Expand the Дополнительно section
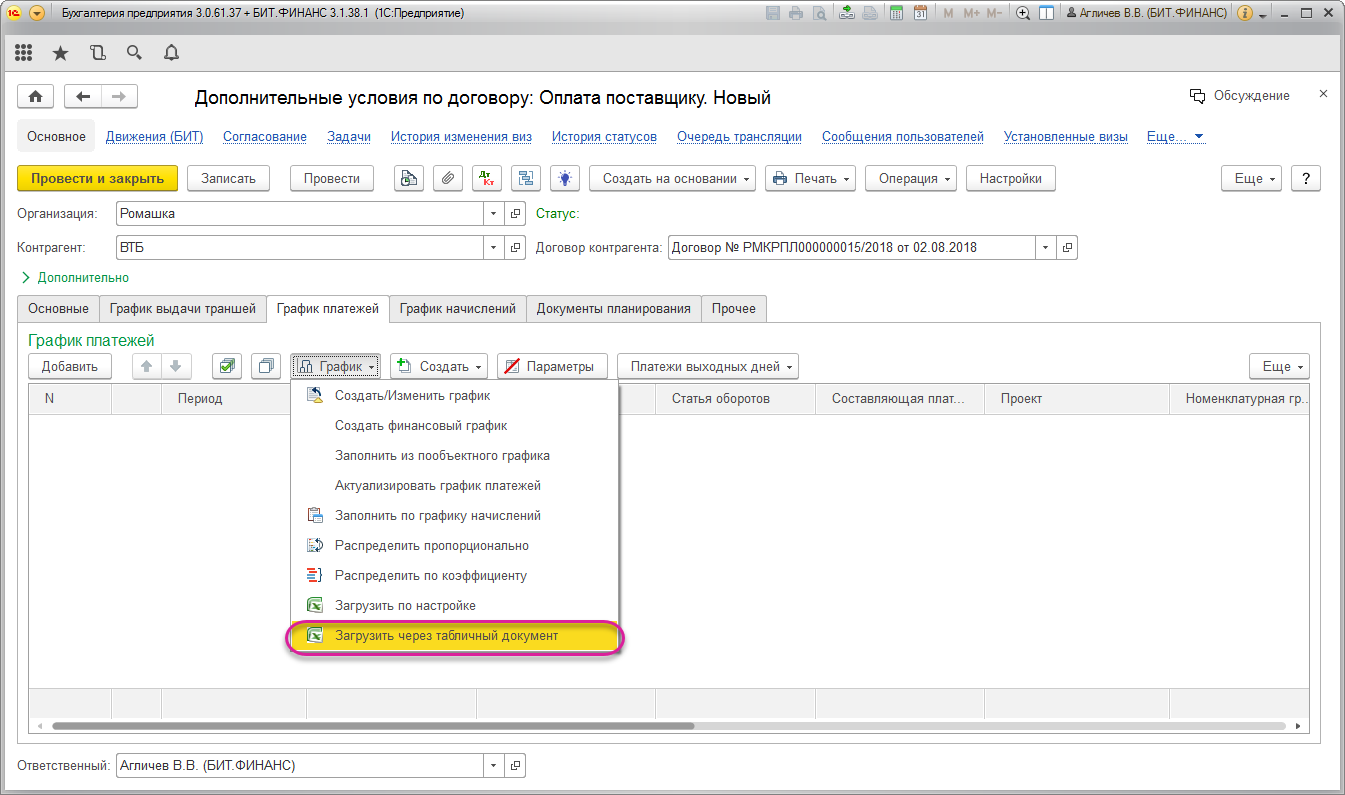 point(75,277)
